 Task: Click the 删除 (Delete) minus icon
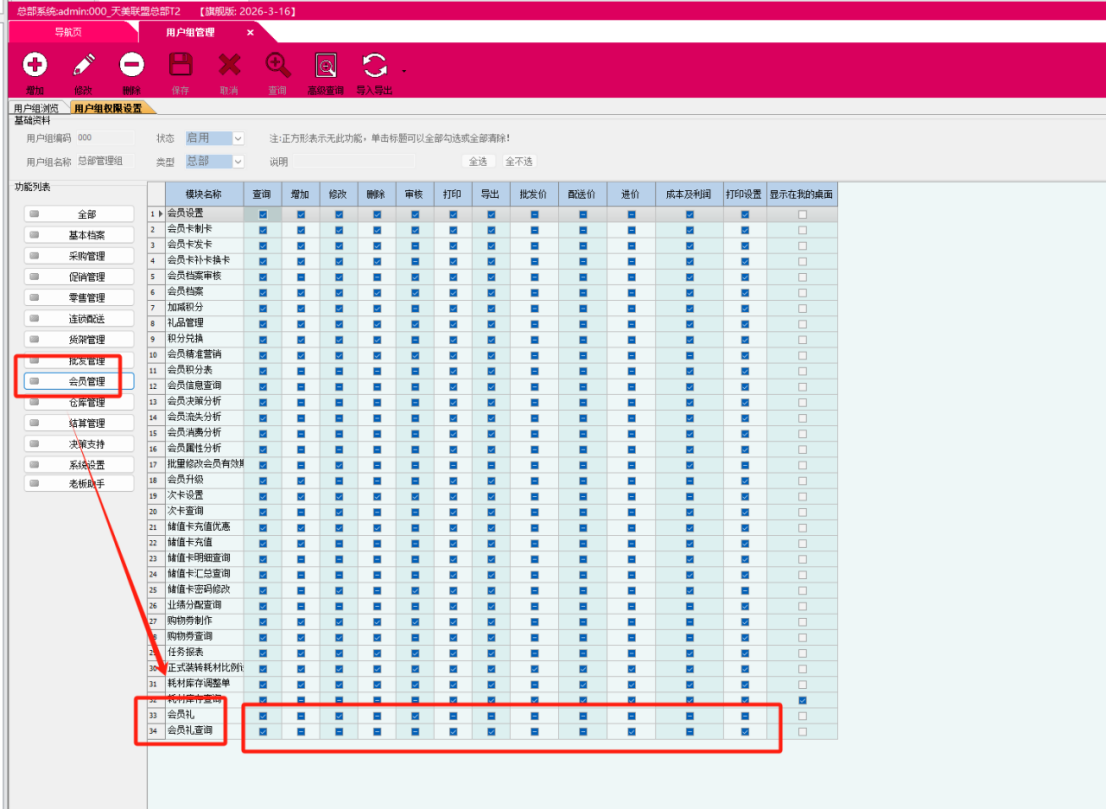(x=132, y=66)
